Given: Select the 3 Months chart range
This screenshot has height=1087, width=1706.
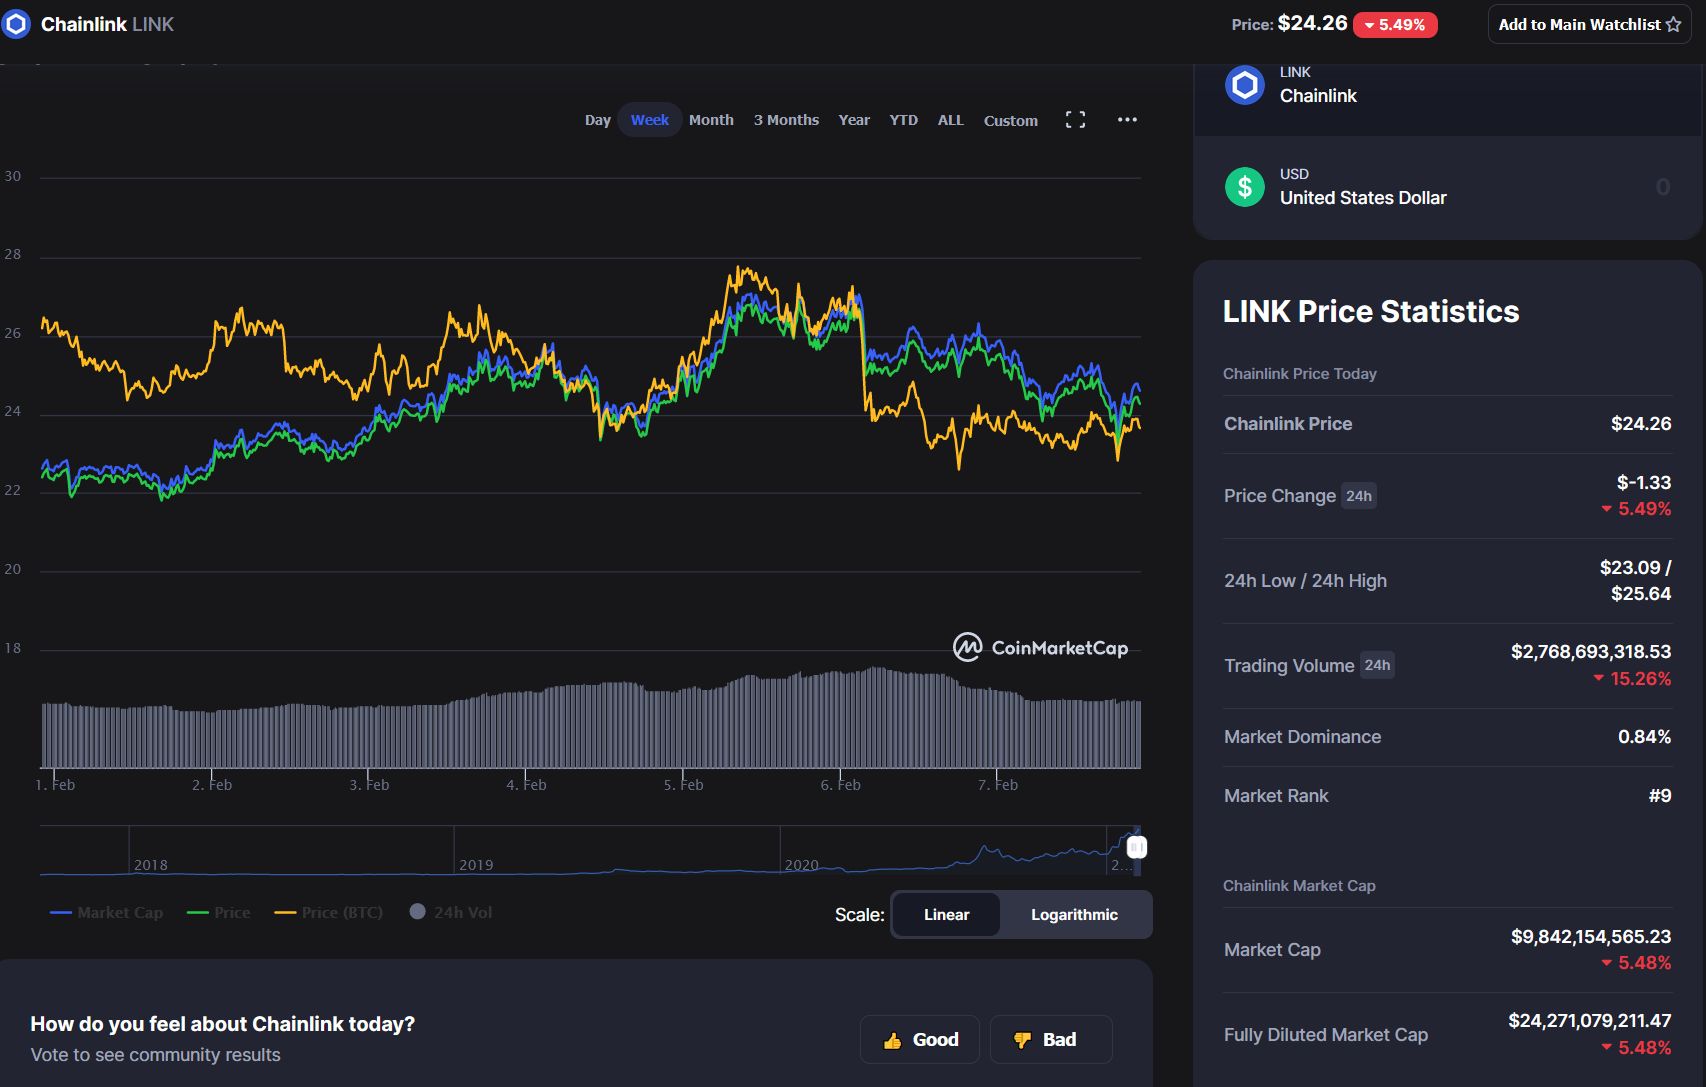Looking at the screenshot, I should point(786,120).
